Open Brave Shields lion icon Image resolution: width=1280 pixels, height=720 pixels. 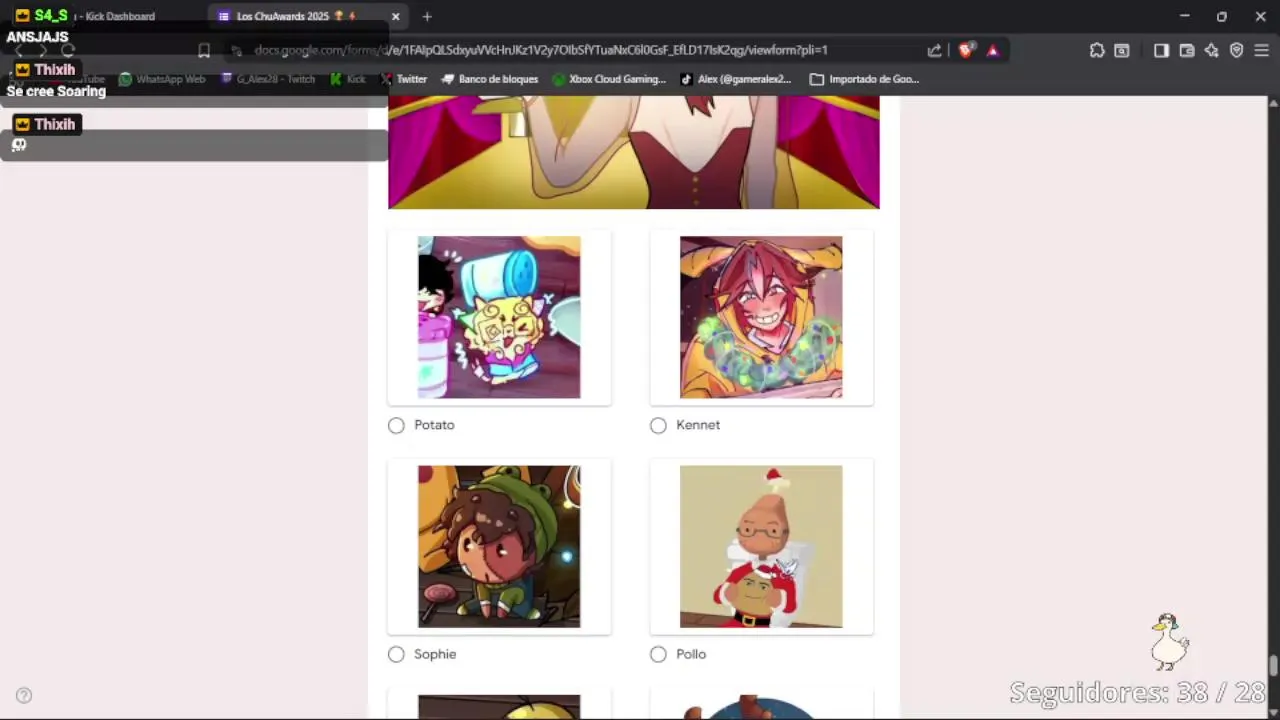point(965,50)
